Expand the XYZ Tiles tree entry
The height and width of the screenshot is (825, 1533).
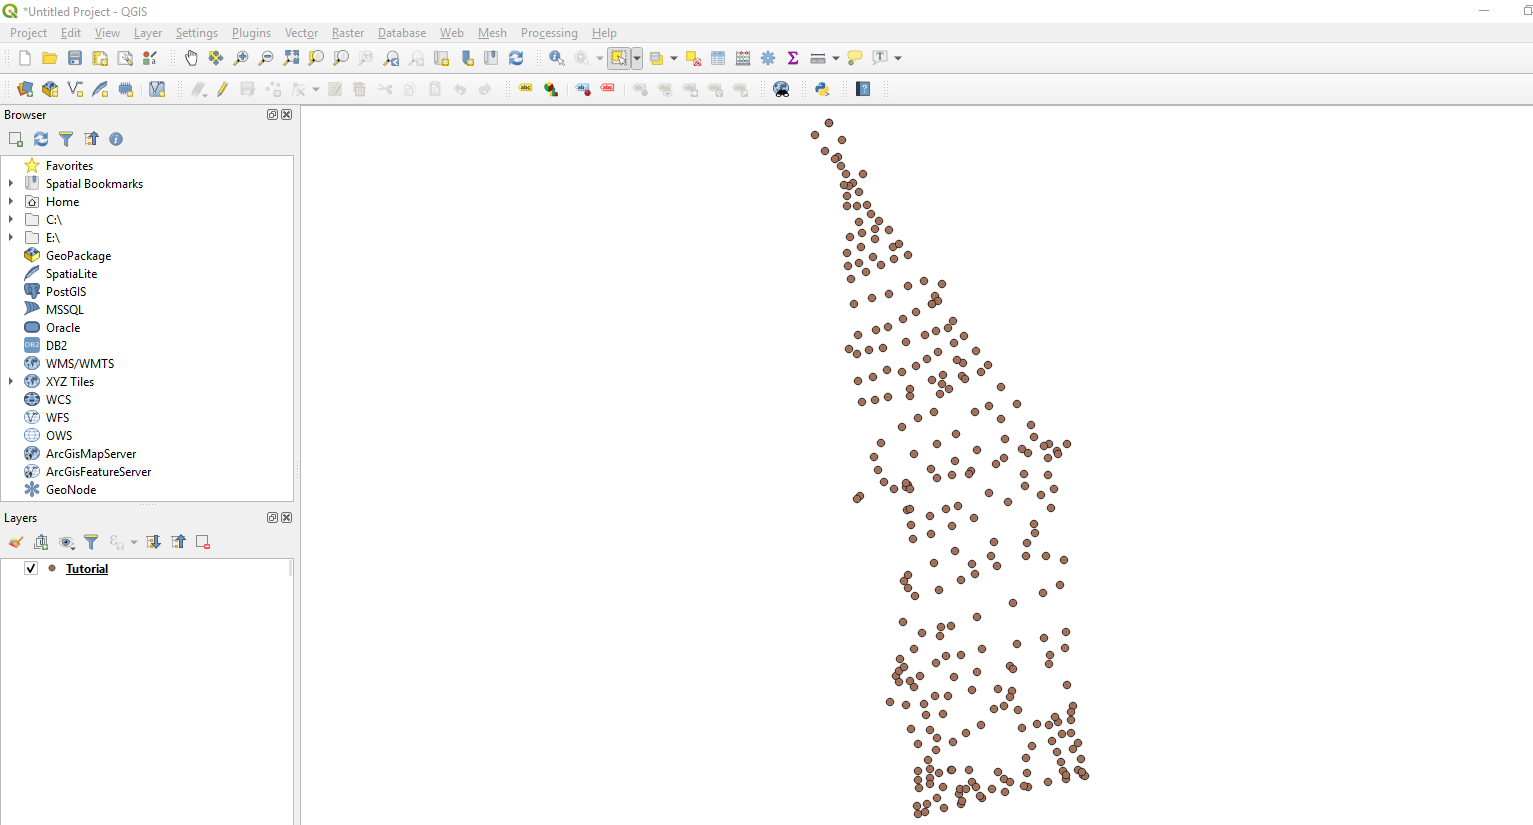point(10,381)
